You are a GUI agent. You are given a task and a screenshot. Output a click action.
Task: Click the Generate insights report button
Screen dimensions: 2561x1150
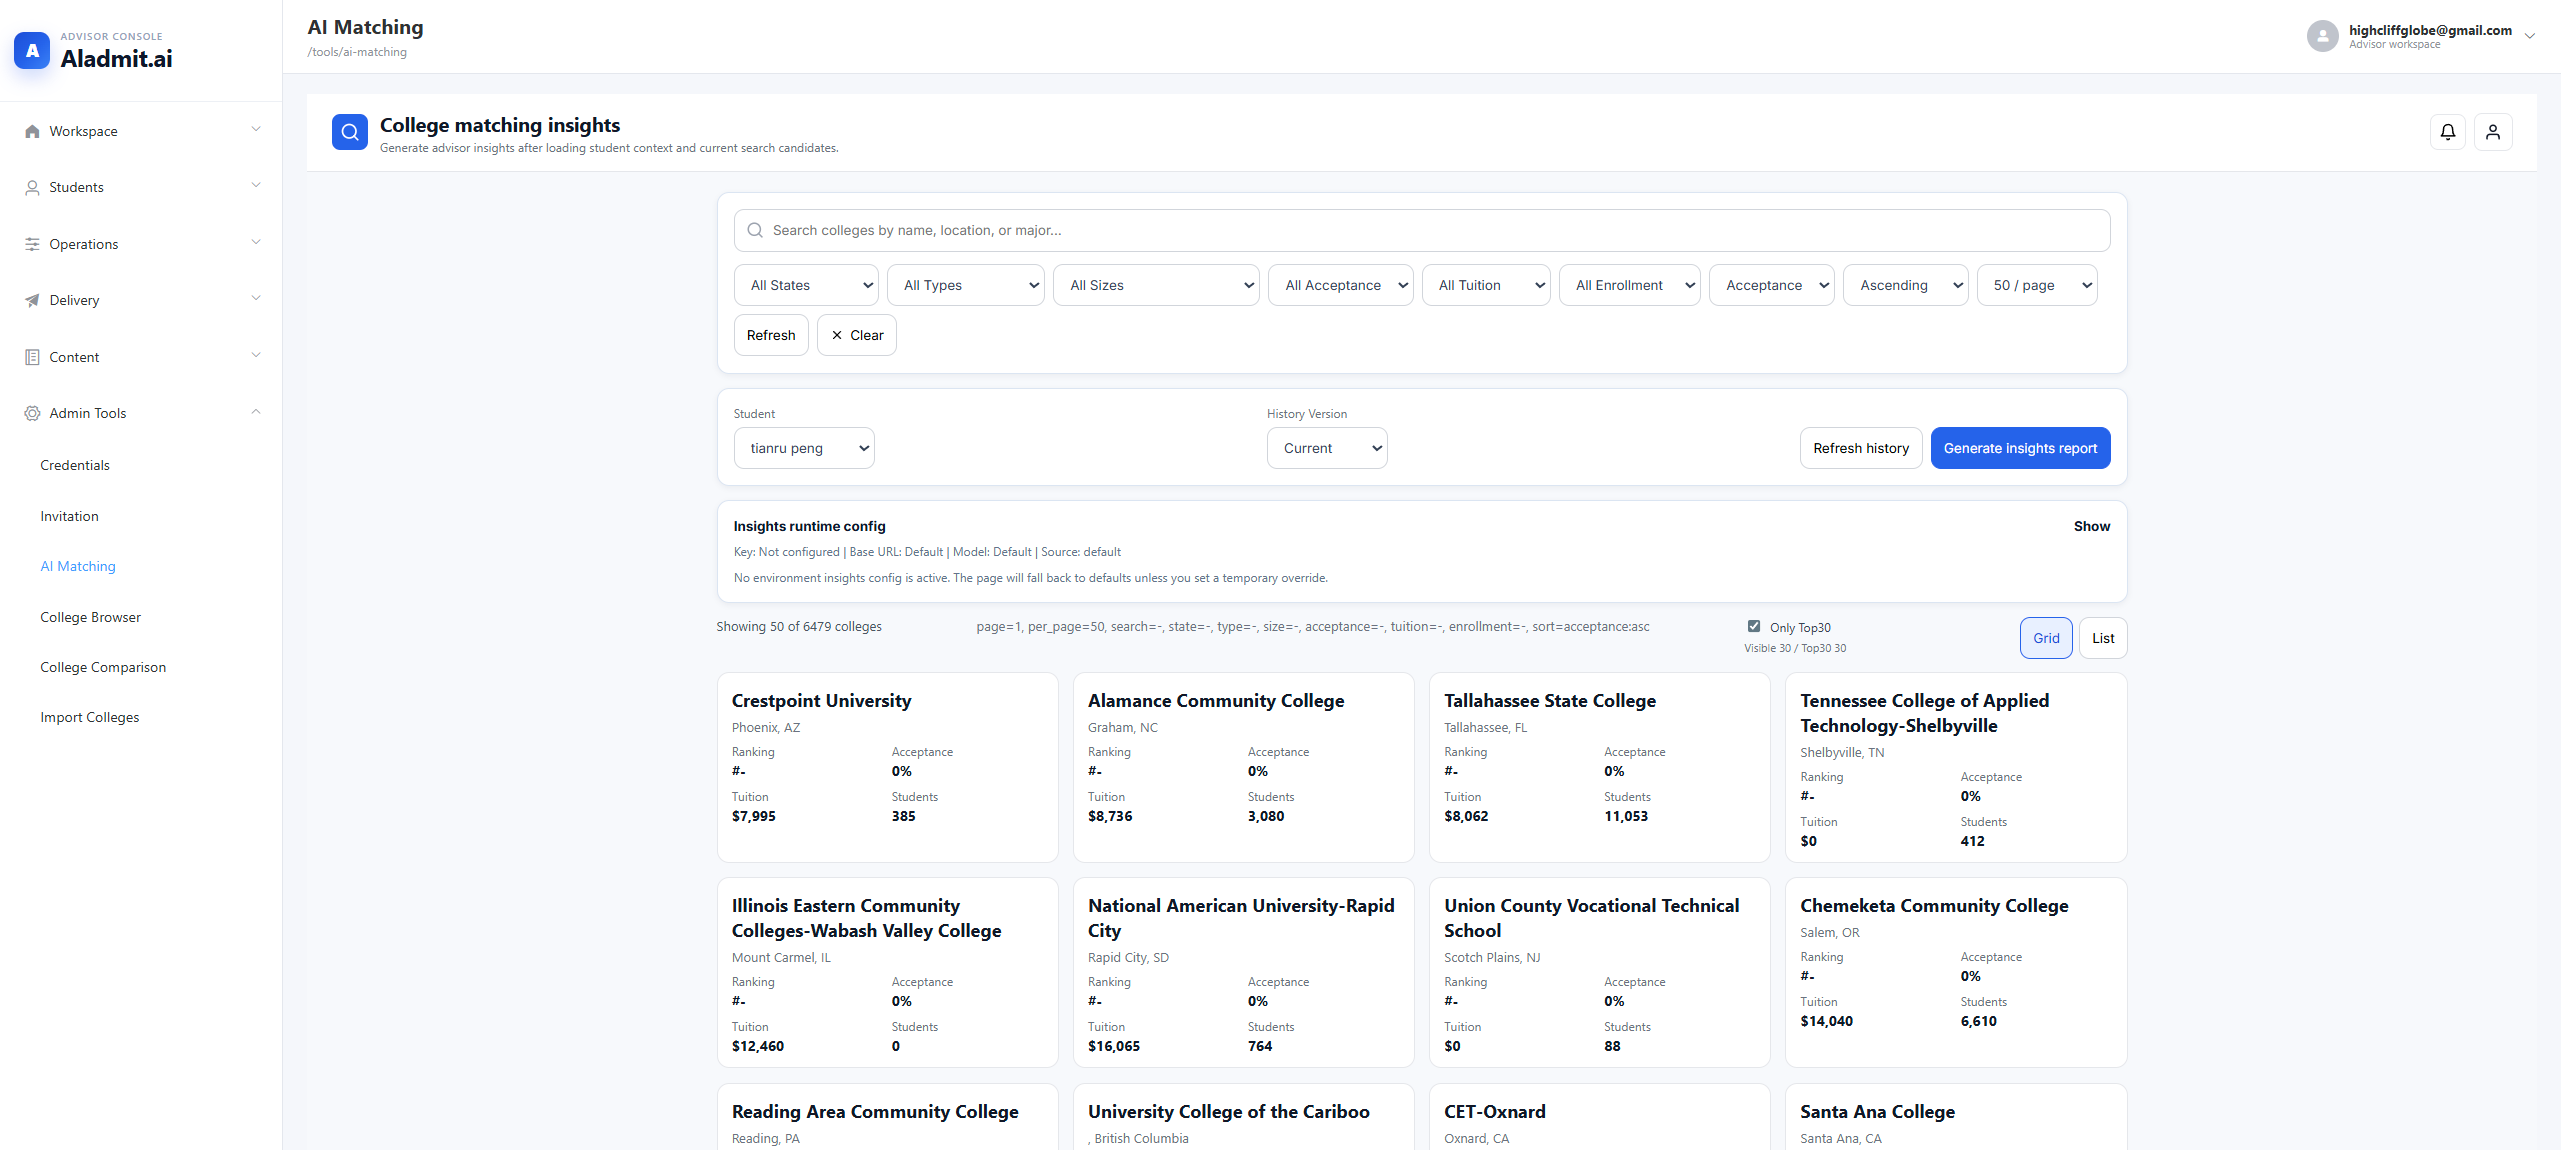2020,447
